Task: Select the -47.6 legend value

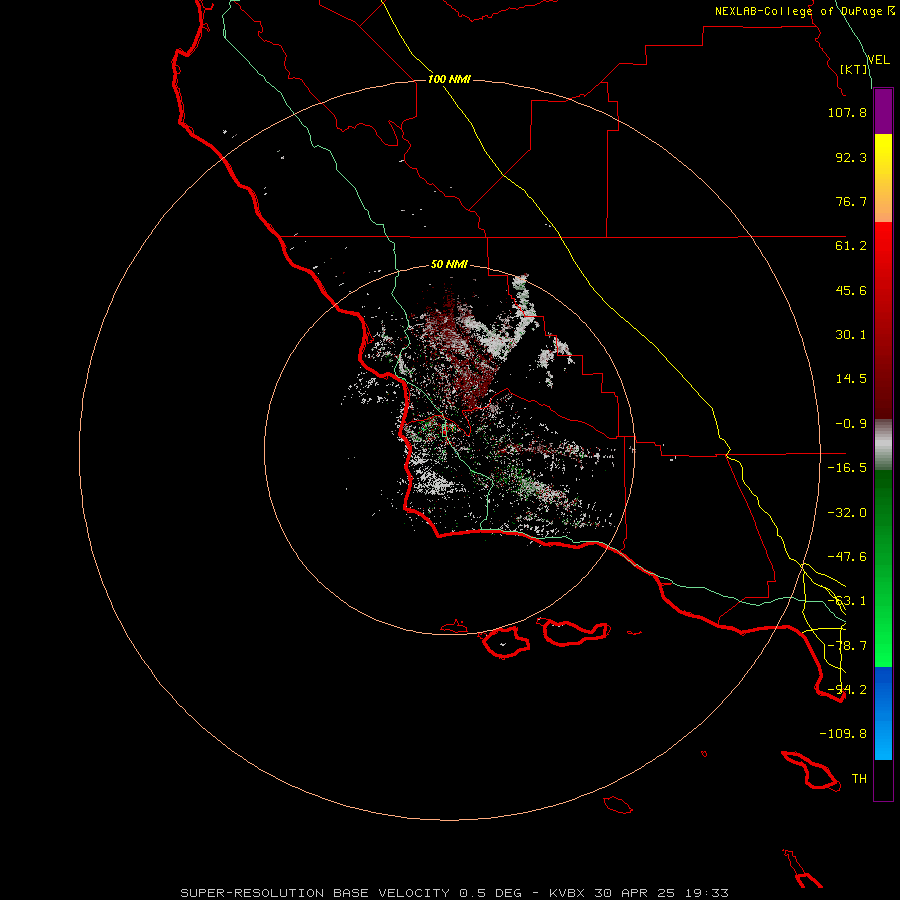Action: click(x=847, y=557)
